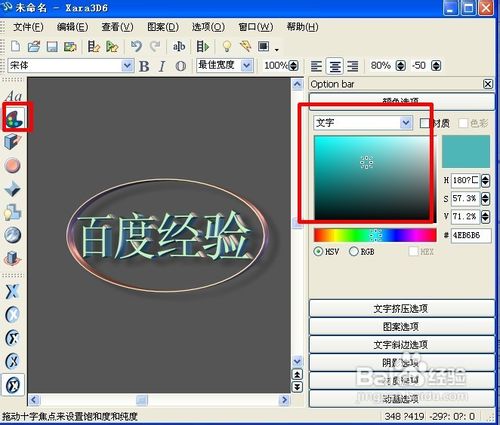500x425 pixels.
Task: Open the 最佳宽度 dropdown
Action: point(246,65)
